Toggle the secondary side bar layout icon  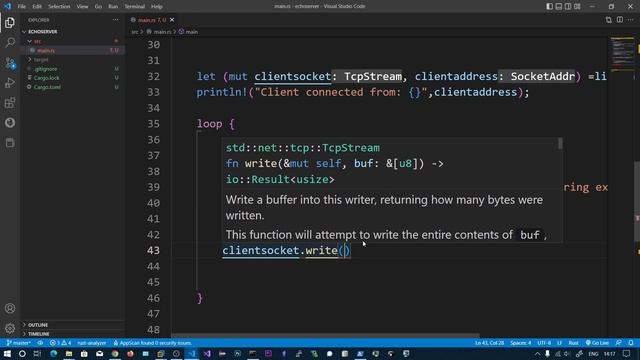[568, 7]
